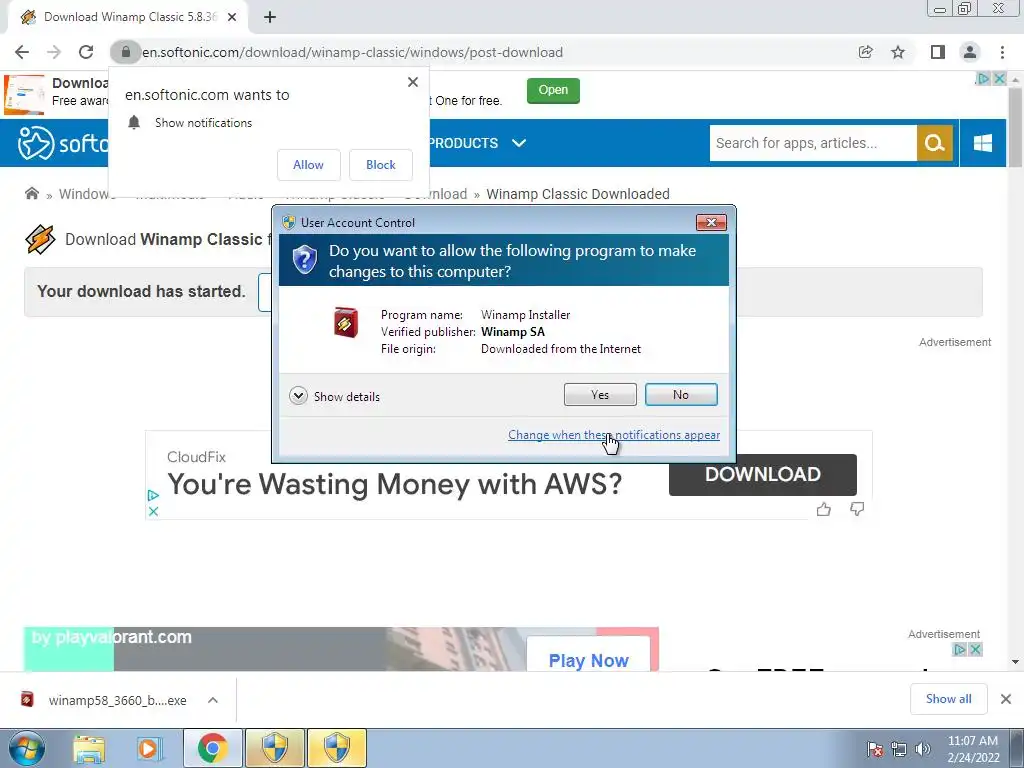Viewport: 1024px width, 768px height.
Task: Click the Softonic logo
Action: pyautogui.click(x=62, y=143)
